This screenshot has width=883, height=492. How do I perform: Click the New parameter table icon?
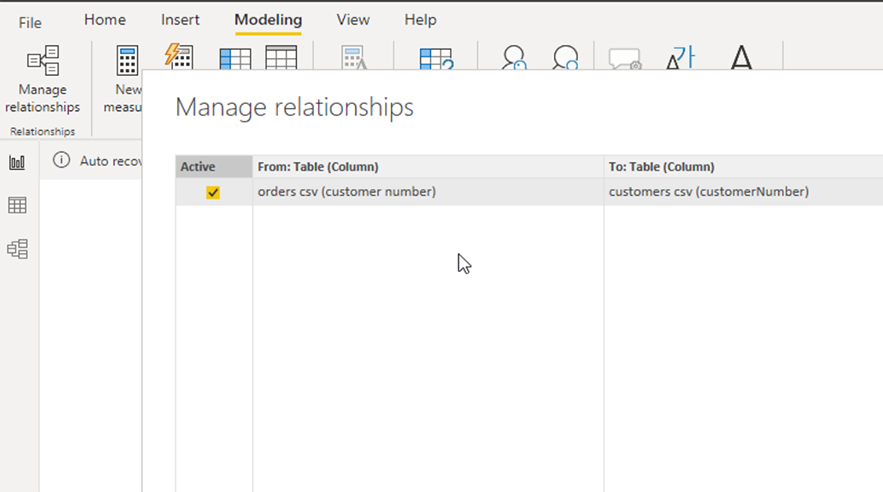point(436,59)
